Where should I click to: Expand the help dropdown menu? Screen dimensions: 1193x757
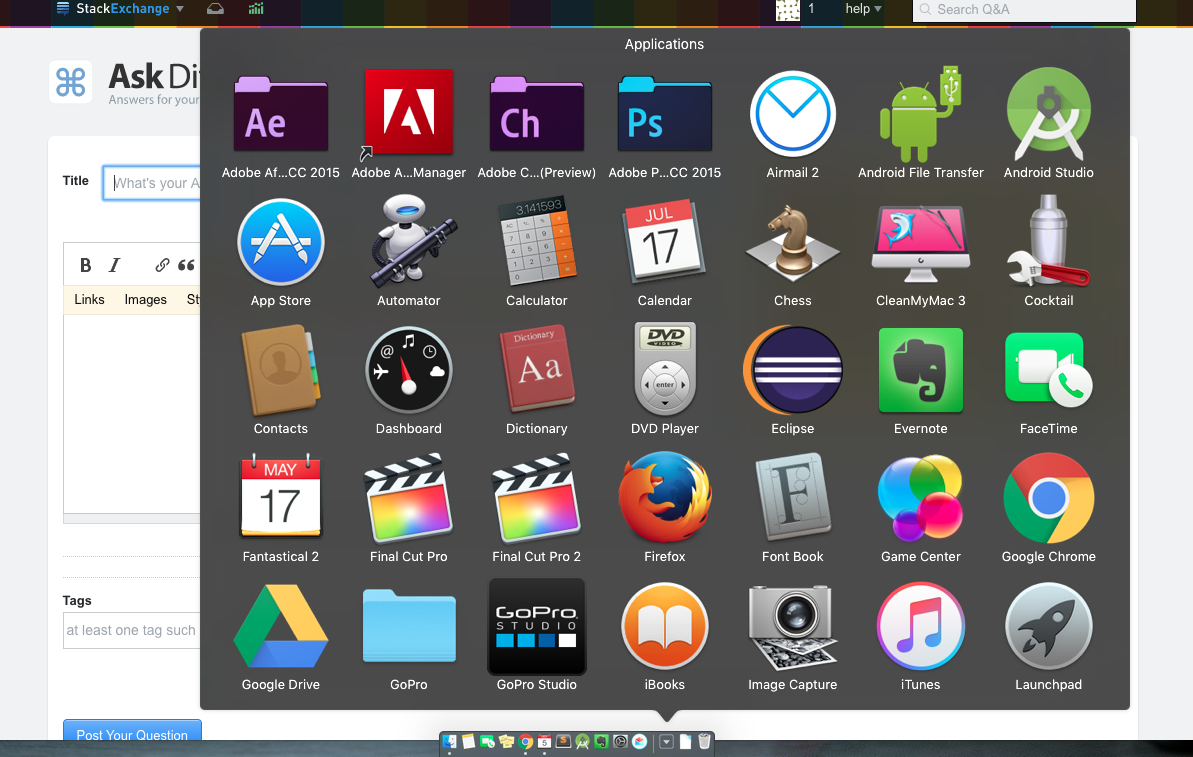pos(862,10)
